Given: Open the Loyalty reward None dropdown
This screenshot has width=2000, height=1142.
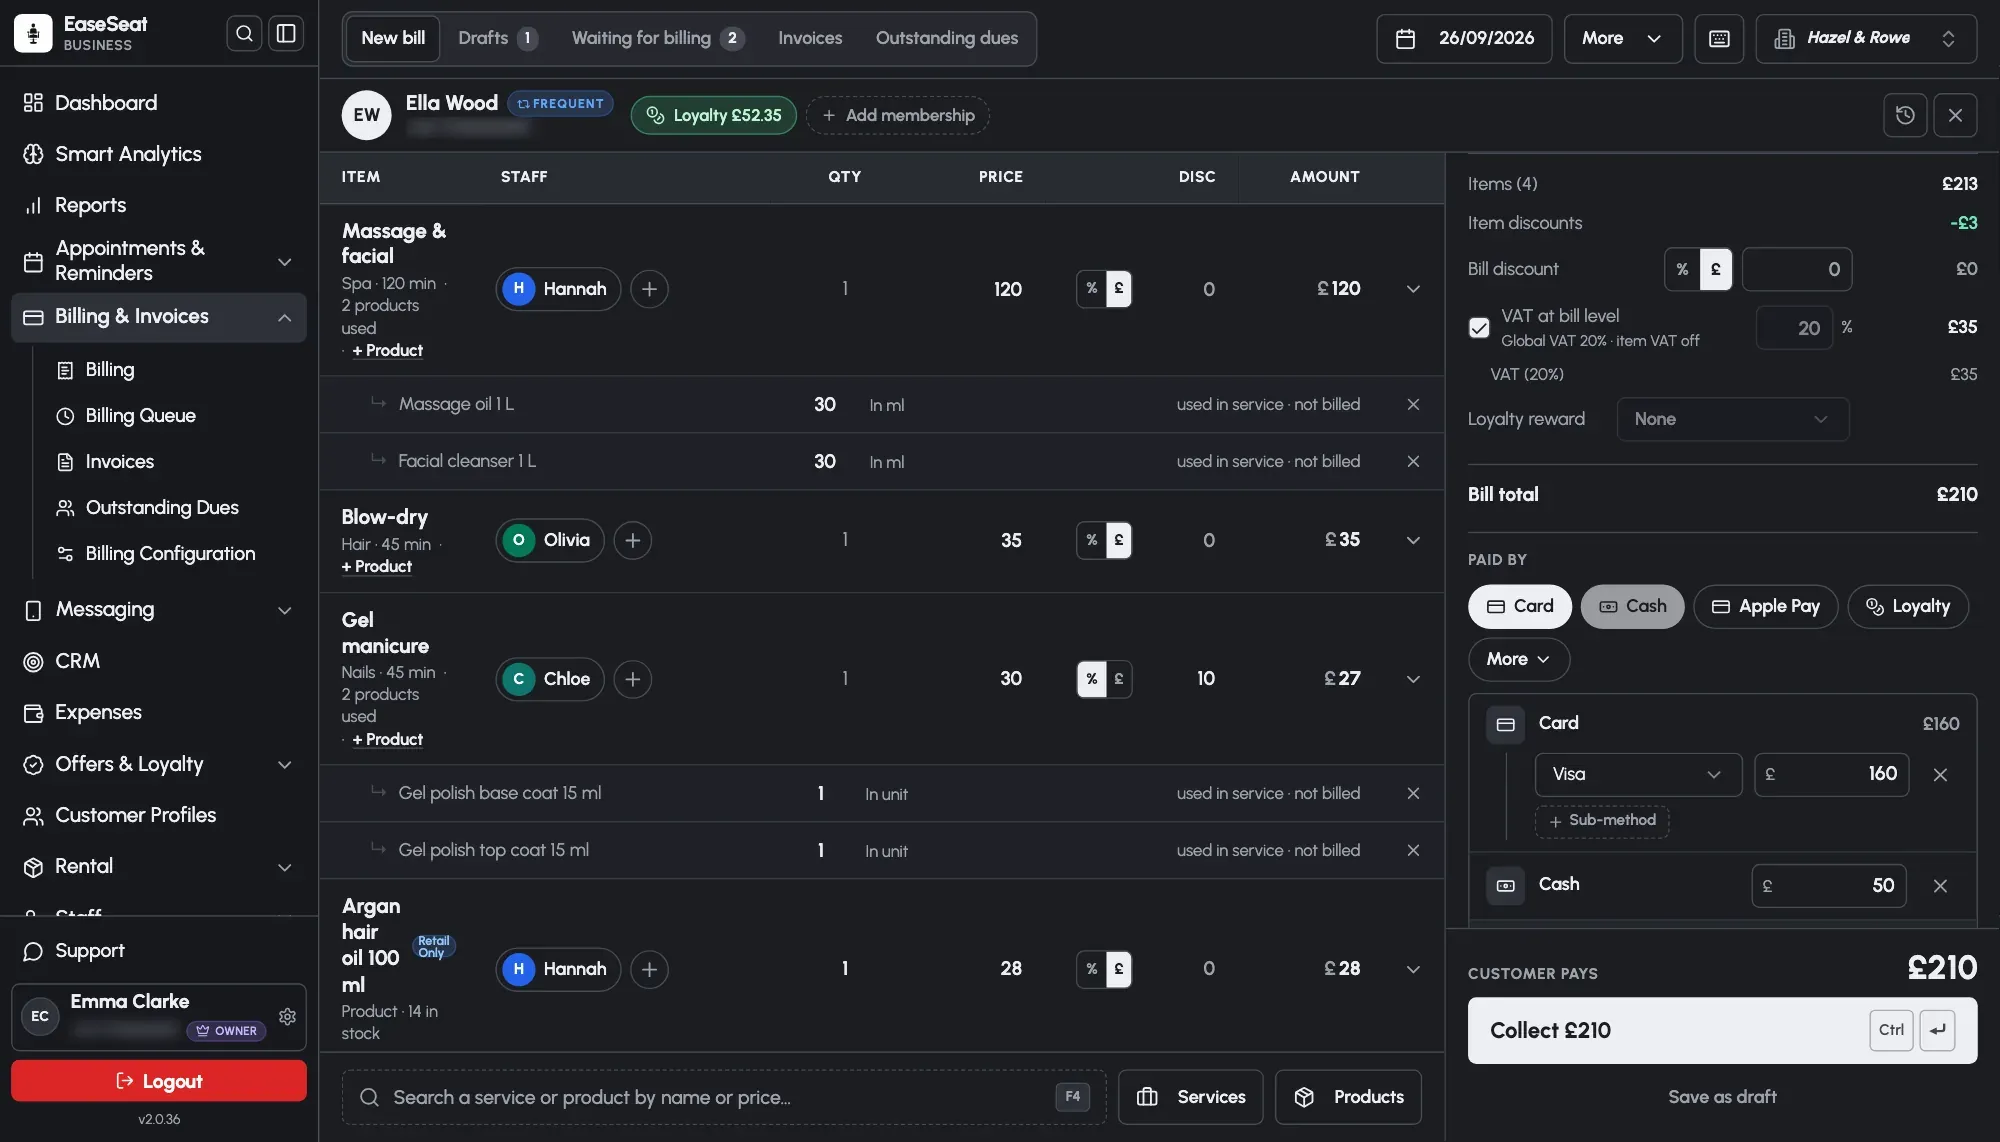Looking at the screenshot, I should click(1732, 420).
